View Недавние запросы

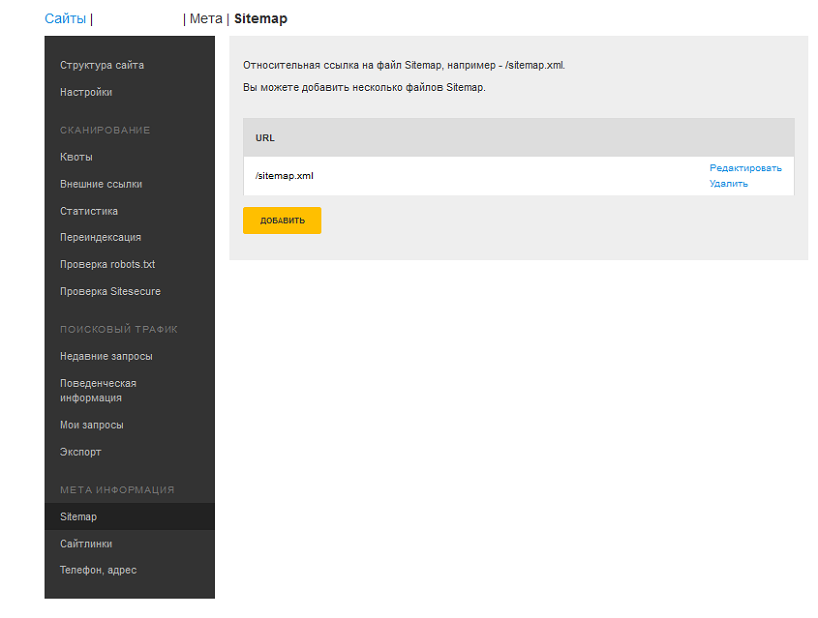point(106,356)
